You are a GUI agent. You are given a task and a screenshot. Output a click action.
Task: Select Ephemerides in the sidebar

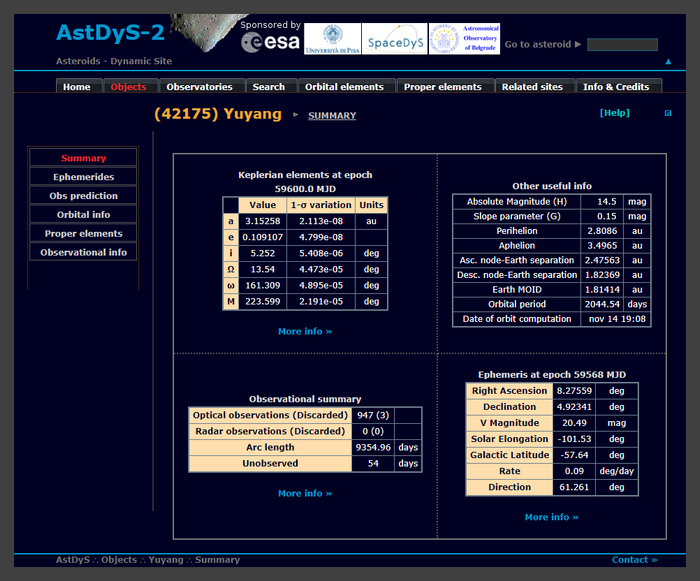(x=83, y=177)
